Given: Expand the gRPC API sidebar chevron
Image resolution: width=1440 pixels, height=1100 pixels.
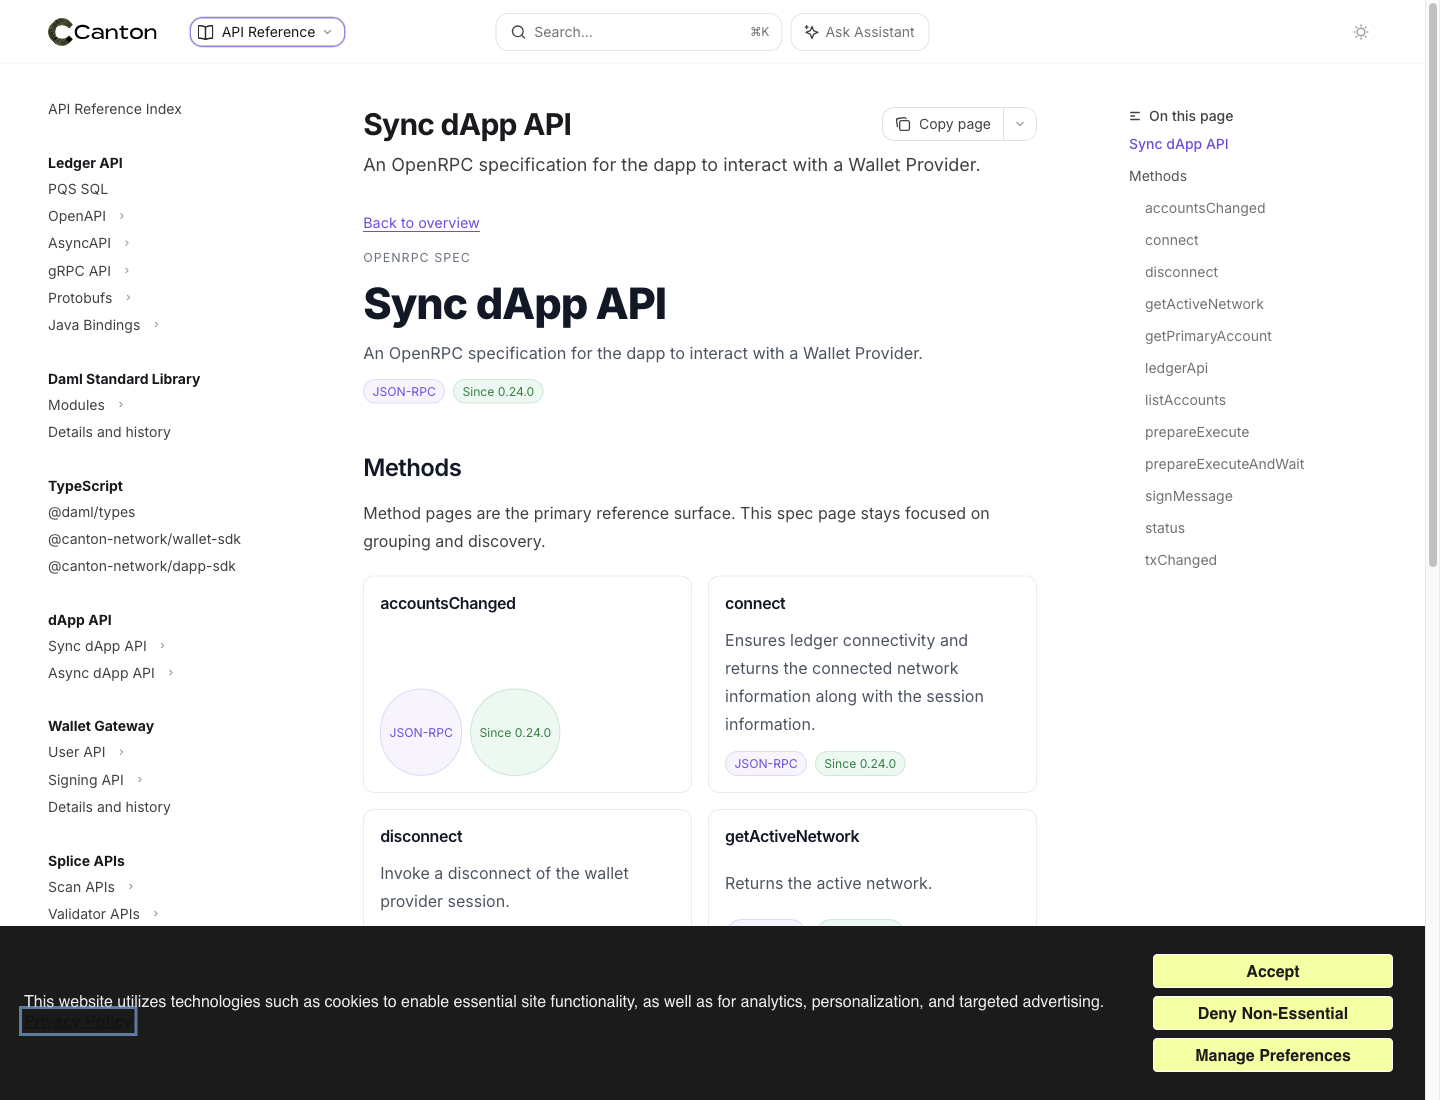Looking at the screenshot, I should point(127,271).
